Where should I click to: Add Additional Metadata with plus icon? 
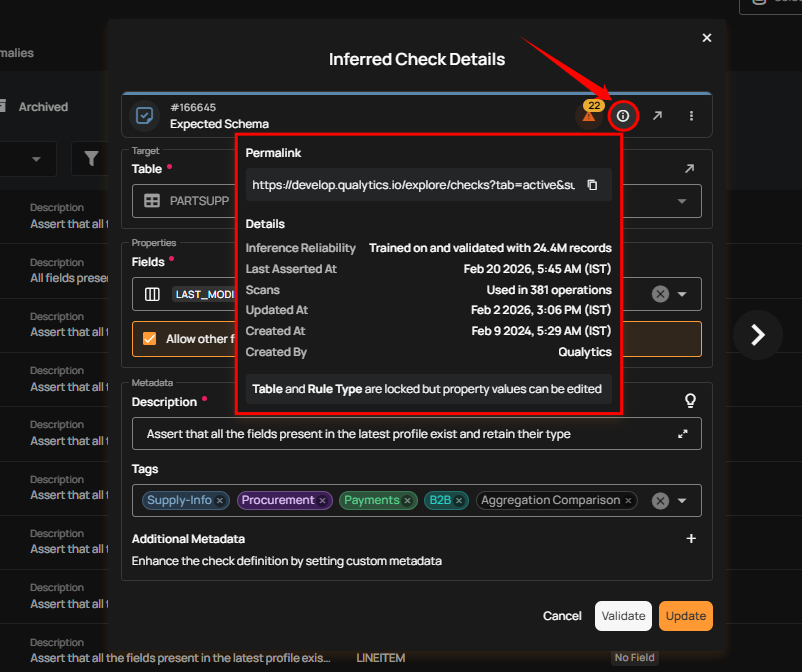pos(690,539)
